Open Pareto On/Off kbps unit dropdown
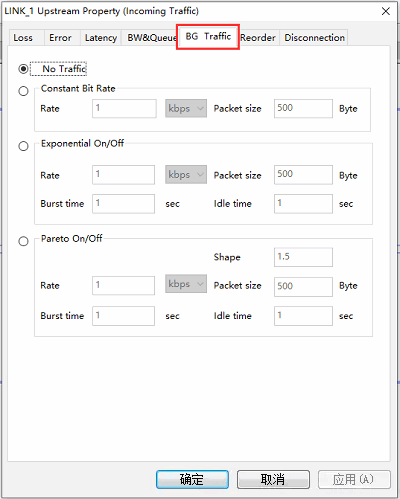 (x=186, y=284)
